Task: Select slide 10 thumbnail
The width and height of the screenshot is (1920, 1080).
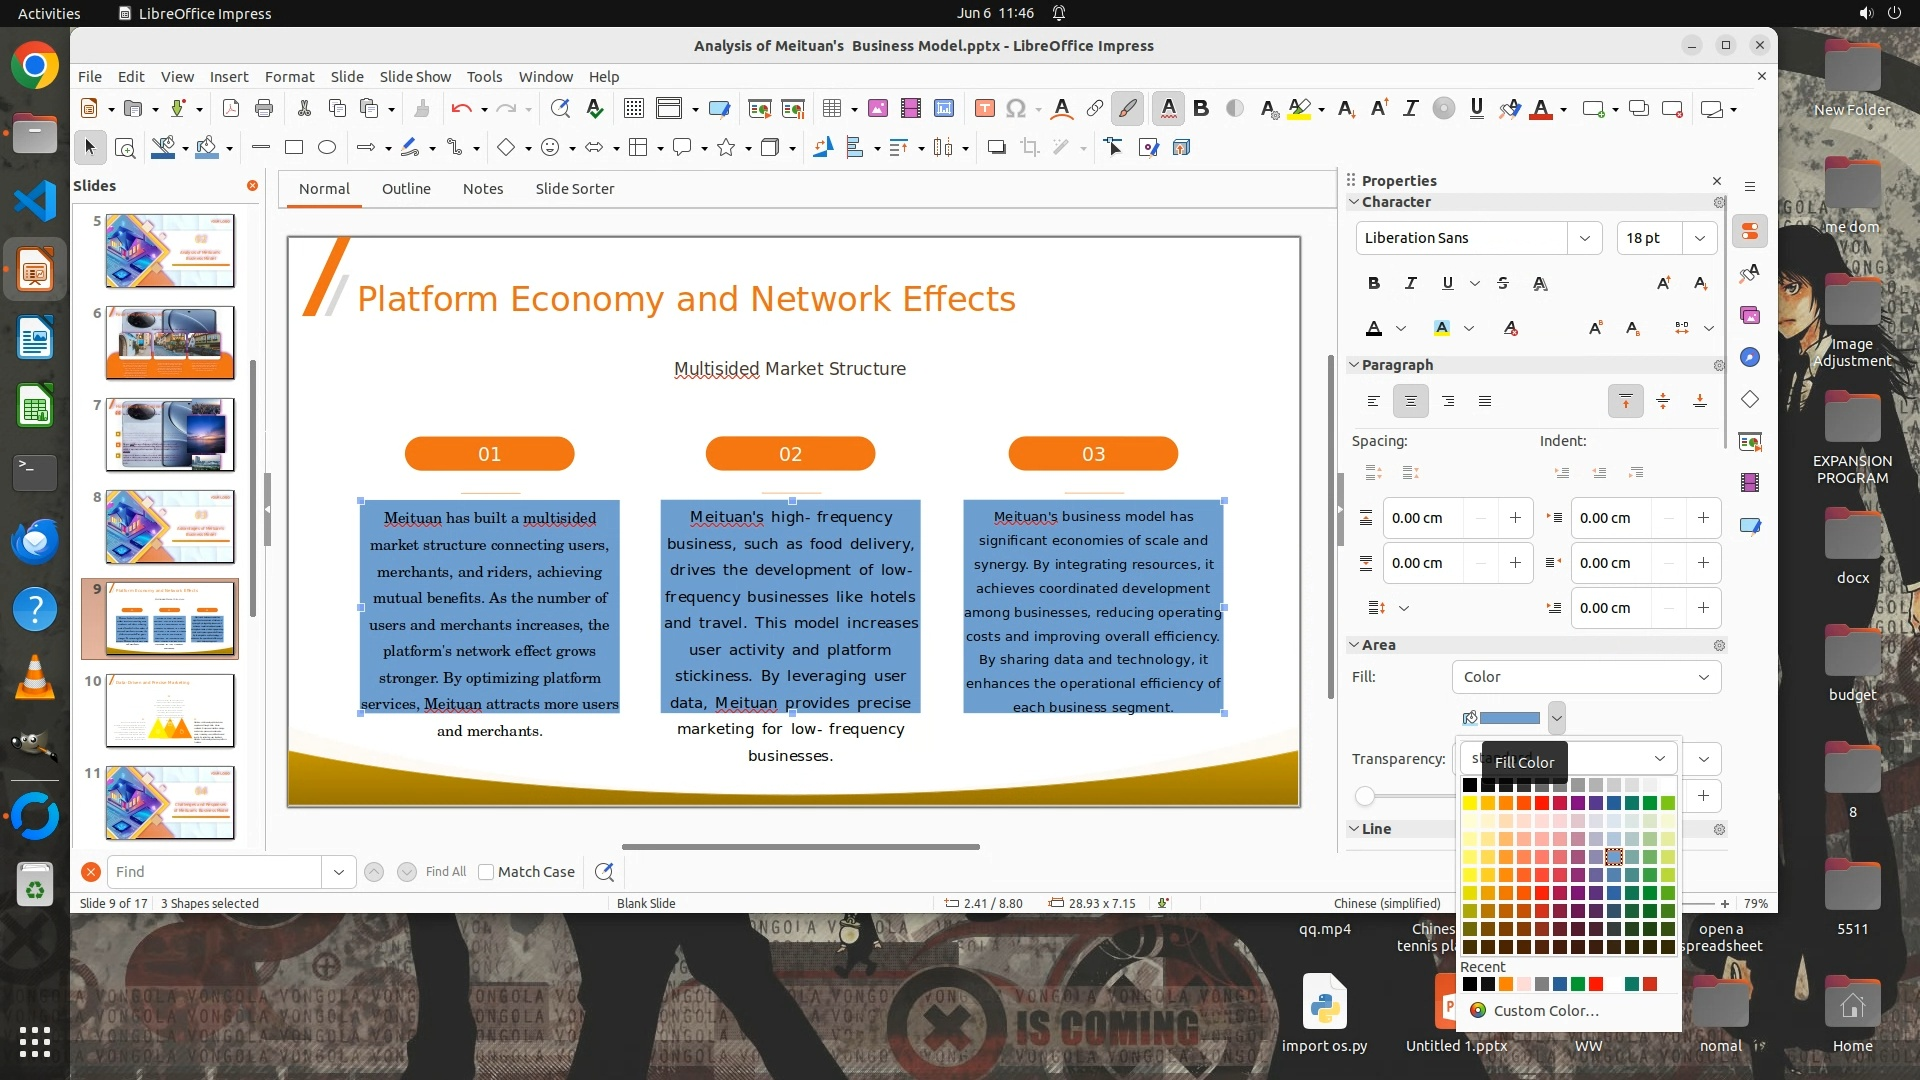Action: (170, 710)
